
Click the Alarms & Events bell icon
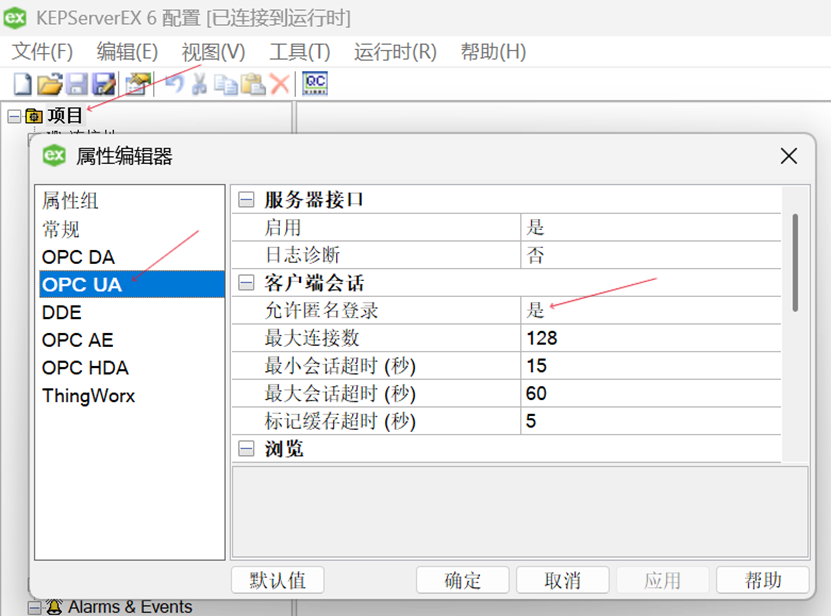[x=54, y=607]
